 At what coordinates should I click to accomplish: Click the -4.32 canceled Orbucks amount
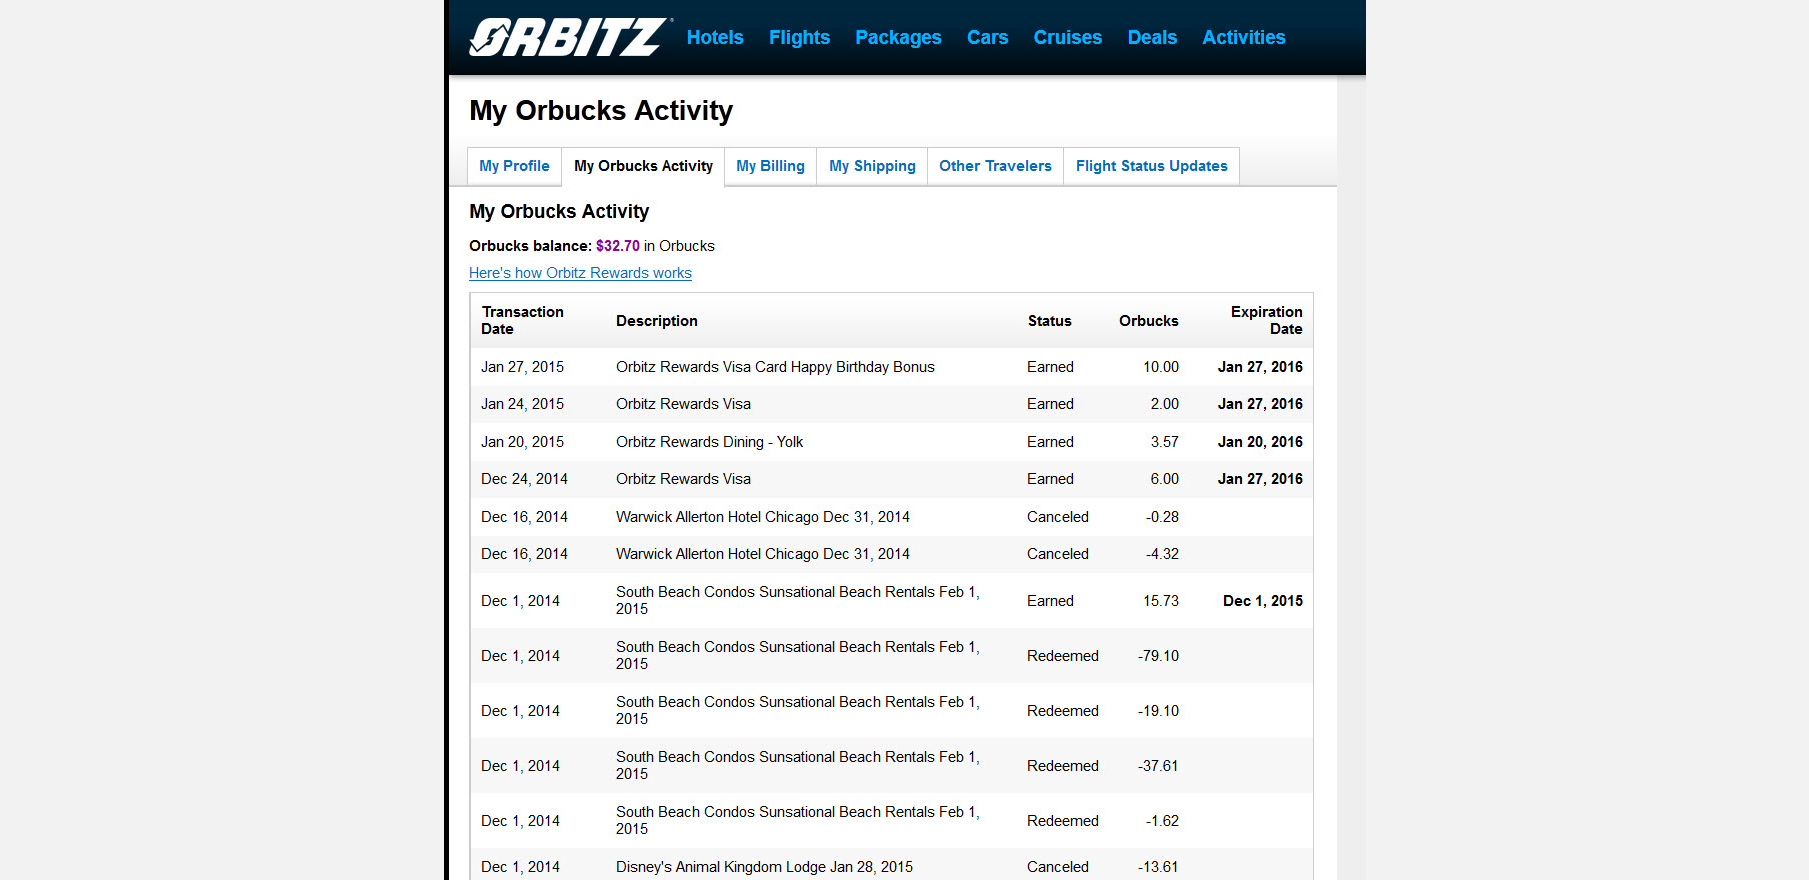(1162, 554)
